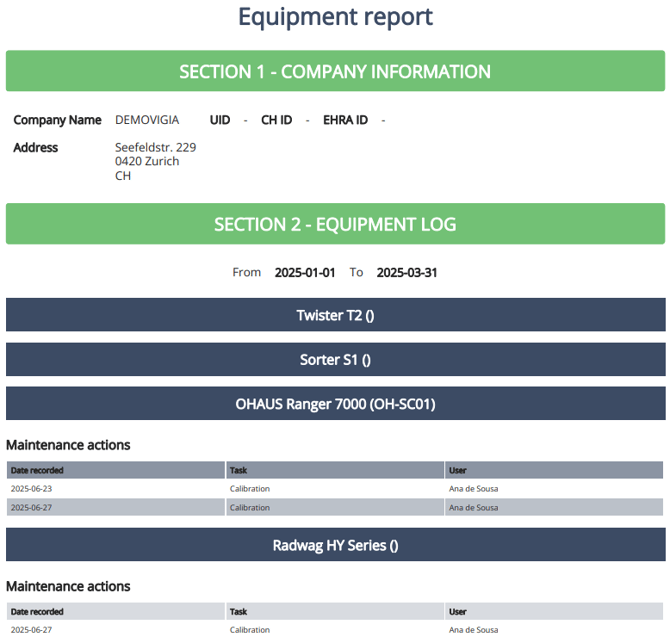The image size is (670, 643).
Task: Click the Equipment report title
Action: pyautogui.click(x=335, y=18)
